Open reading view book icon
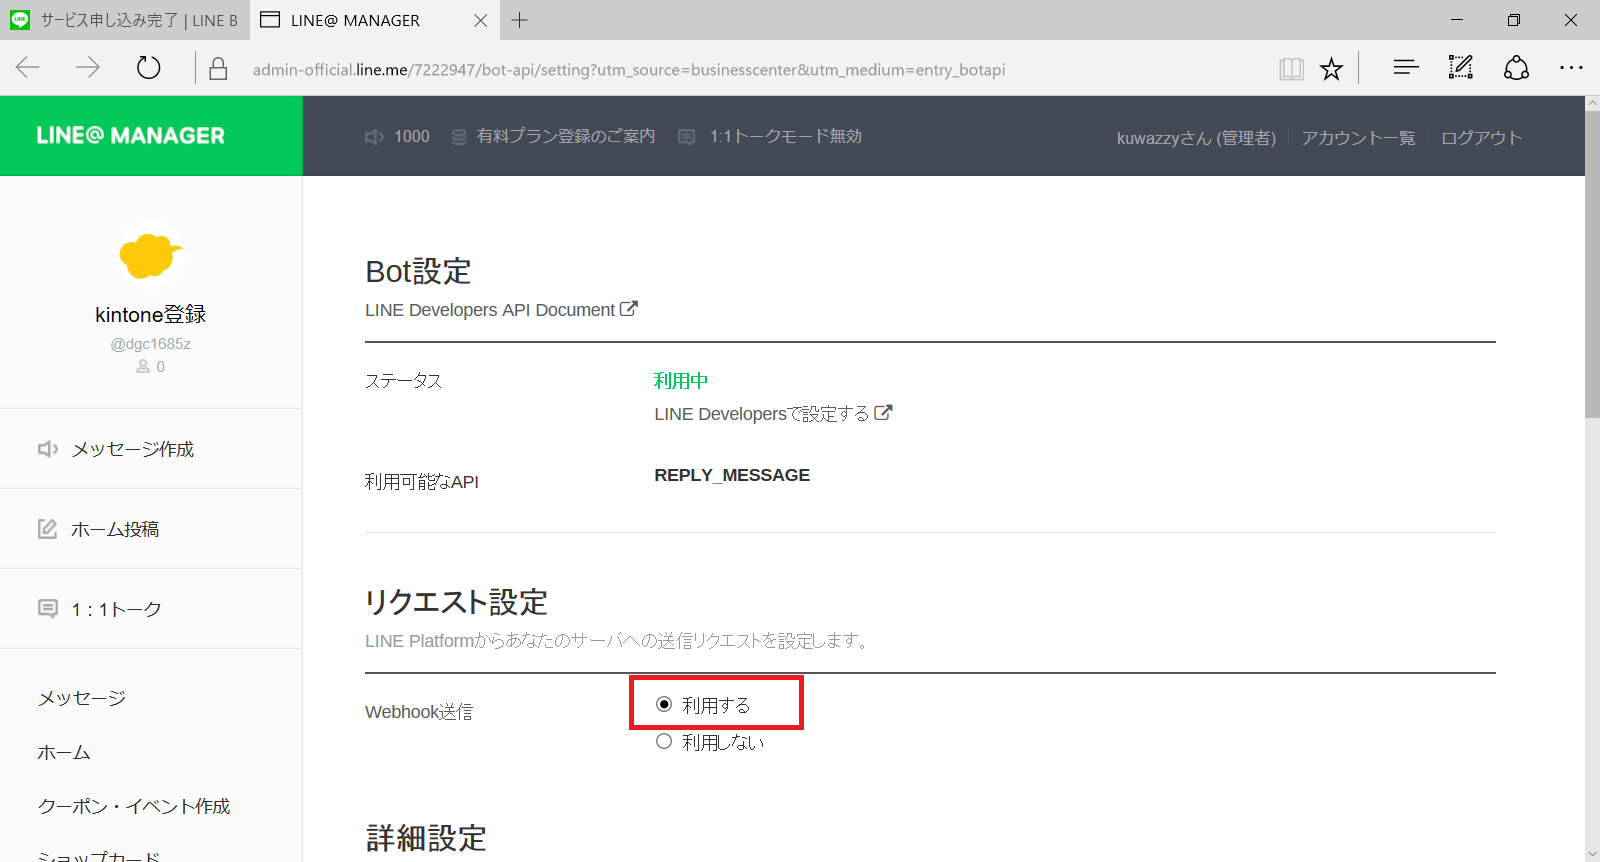The width and height of the screenshot is (1600, 862). (1291, 69)
